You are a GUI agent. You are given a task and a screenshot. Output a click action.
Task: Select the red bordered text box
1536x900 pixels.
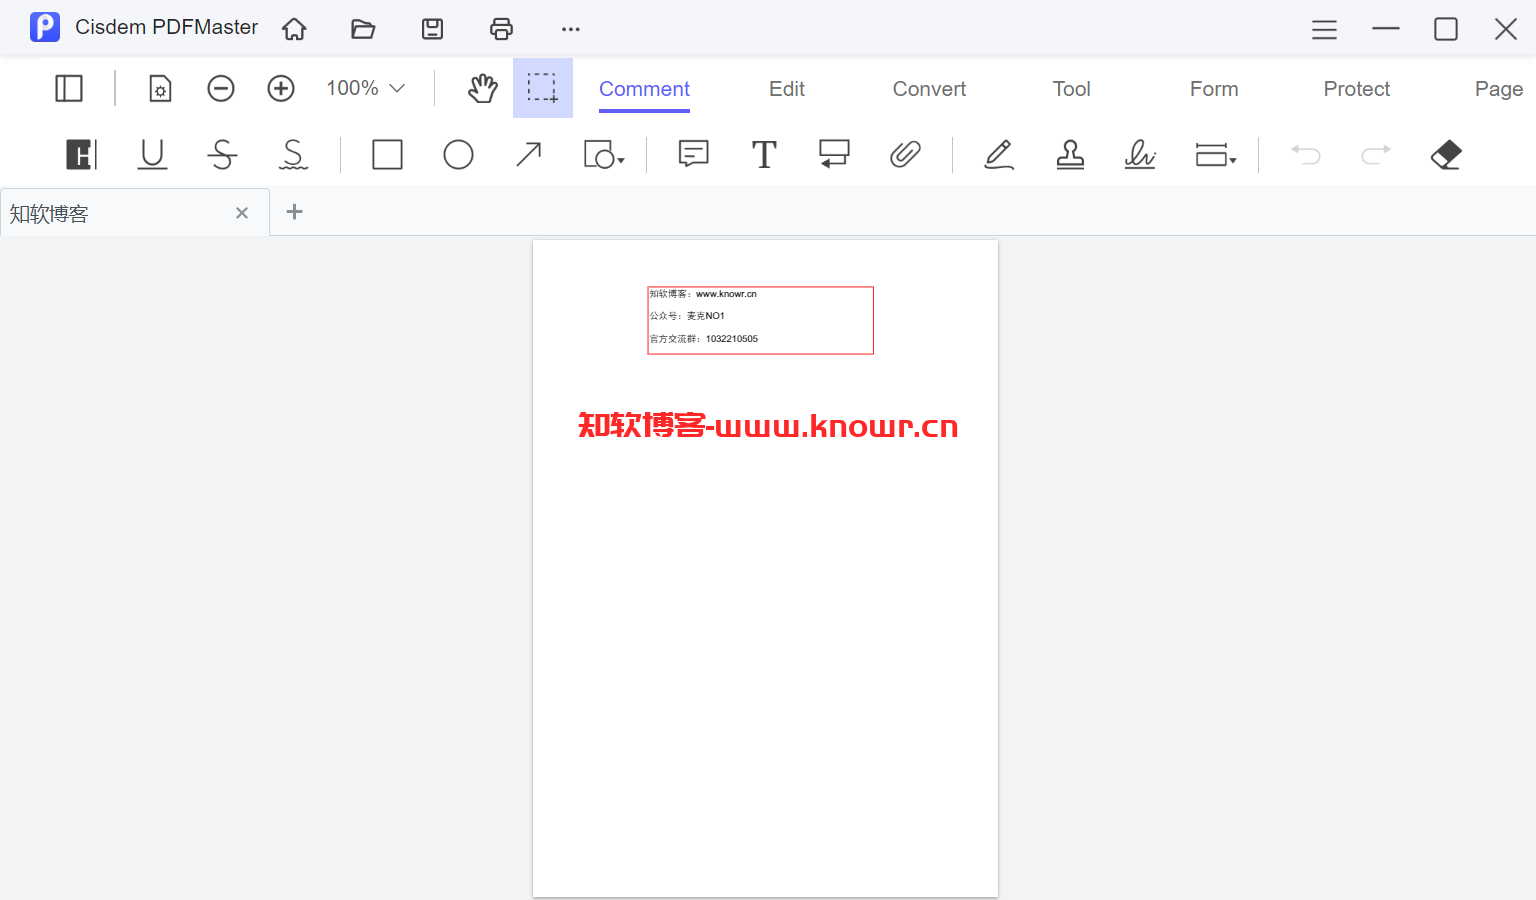(761, 320)
